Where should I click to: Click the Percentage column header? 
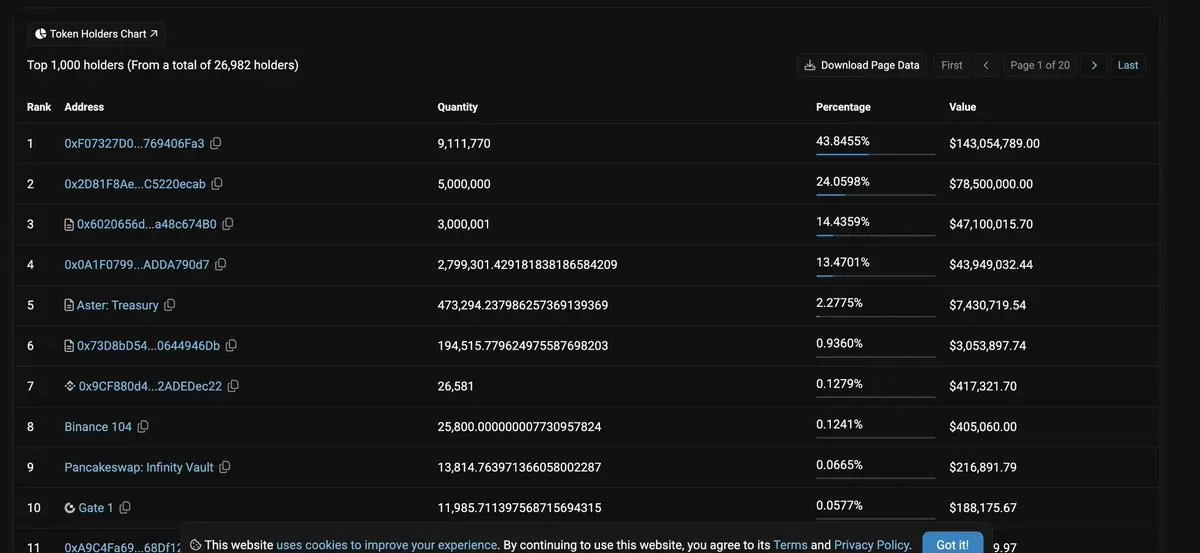tap(843, 107)
